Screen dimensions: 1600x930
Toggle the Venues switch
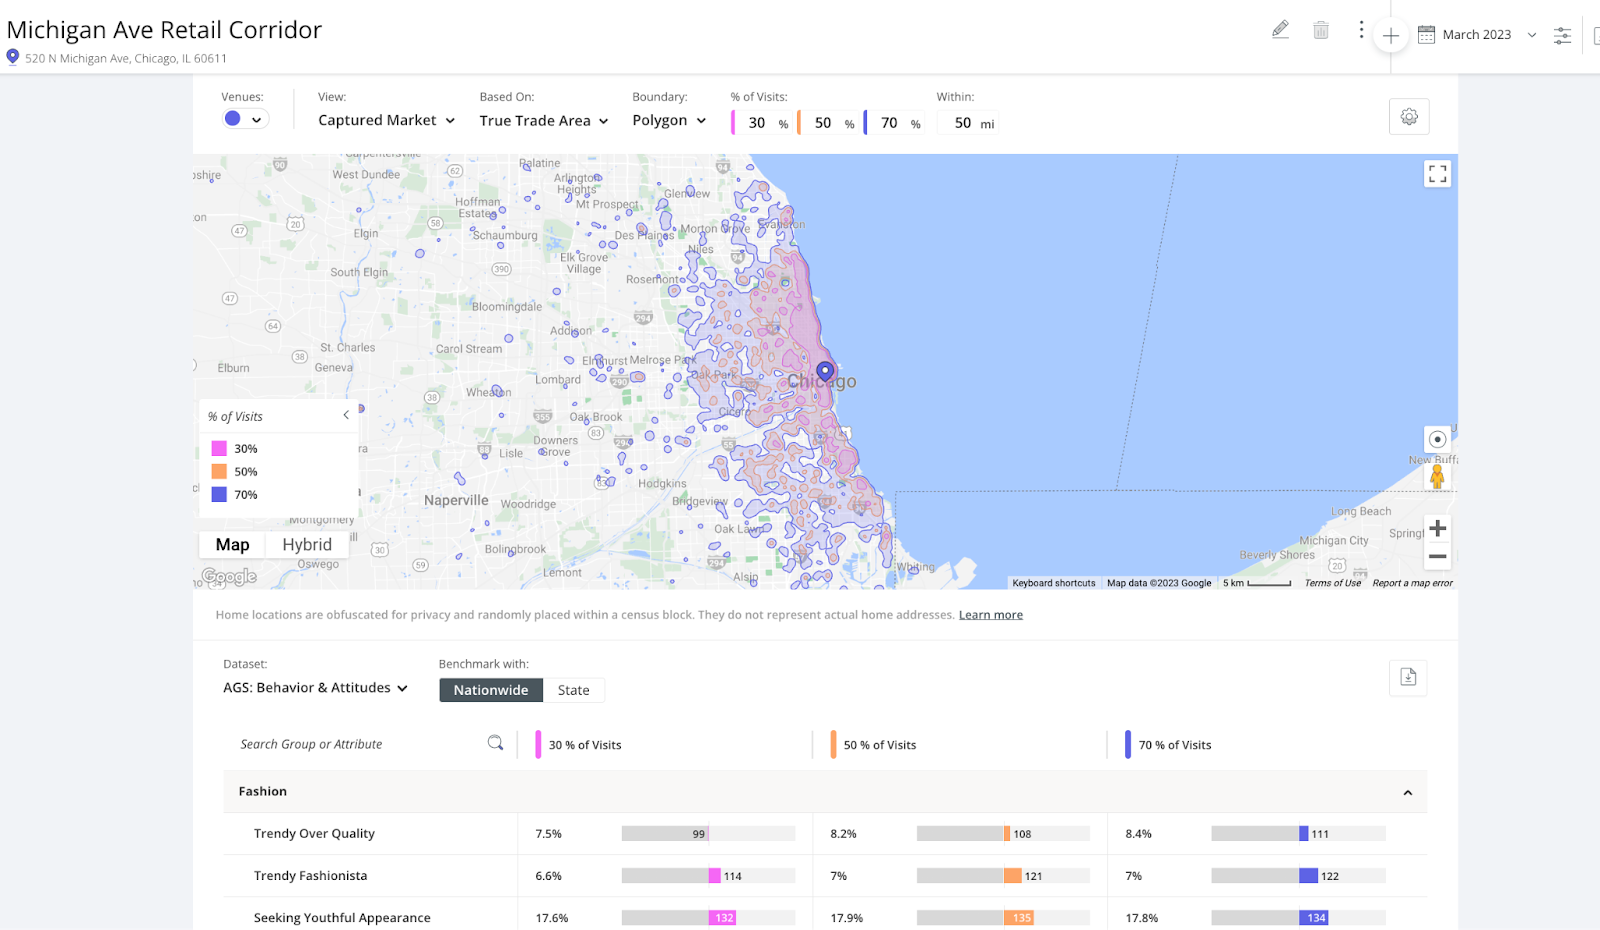click(244, 118)
